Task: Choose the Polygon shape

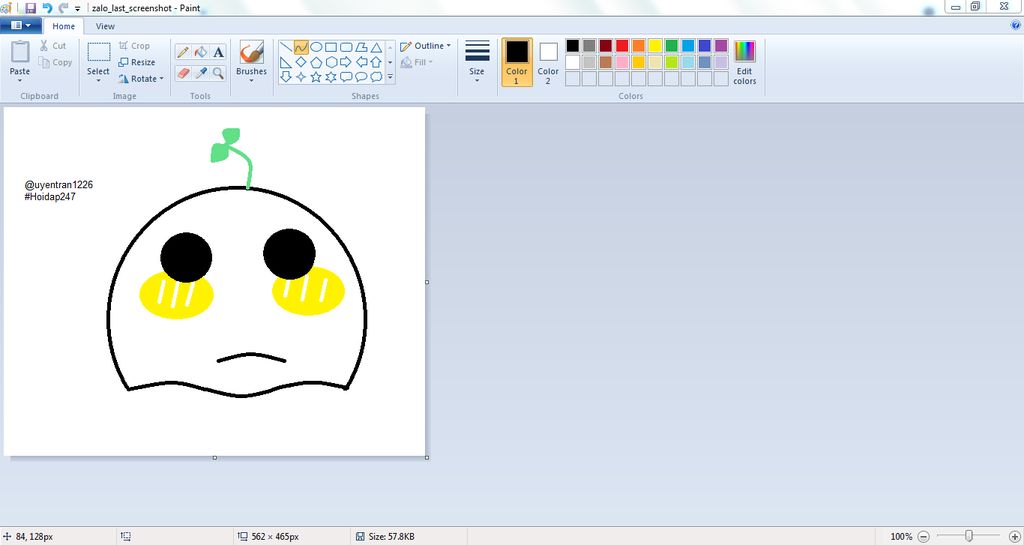Action: [361, 48]
